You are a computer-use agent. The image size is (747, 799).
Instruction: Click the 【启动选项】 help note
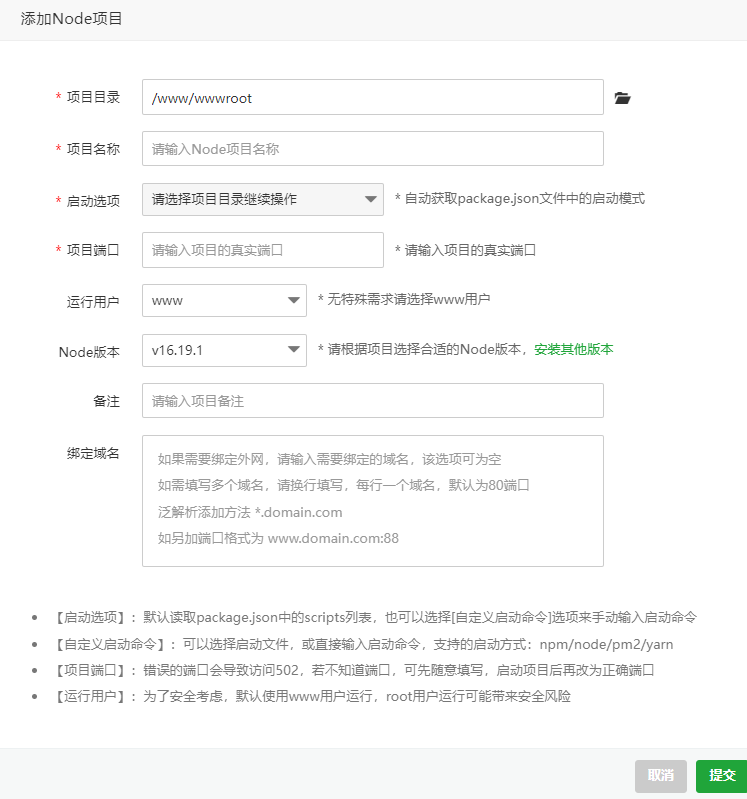375,617
